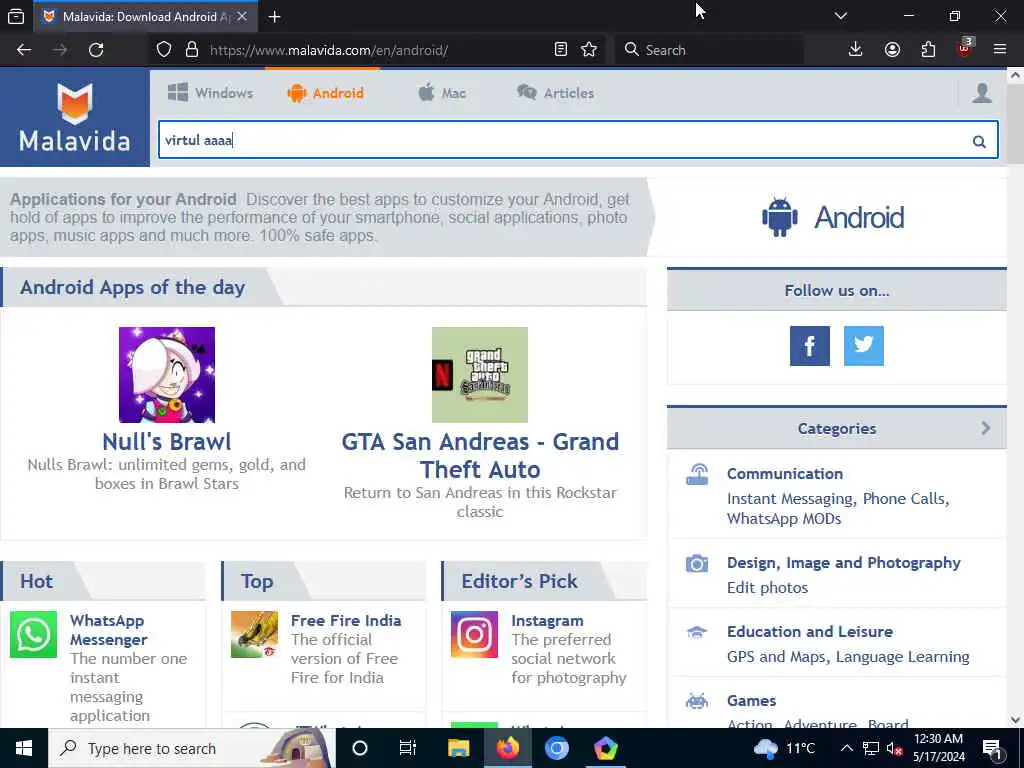The height and width of the screenshot is (768, 1024).
Task: Go back with the browser back arrow
Action: [24, 50]
